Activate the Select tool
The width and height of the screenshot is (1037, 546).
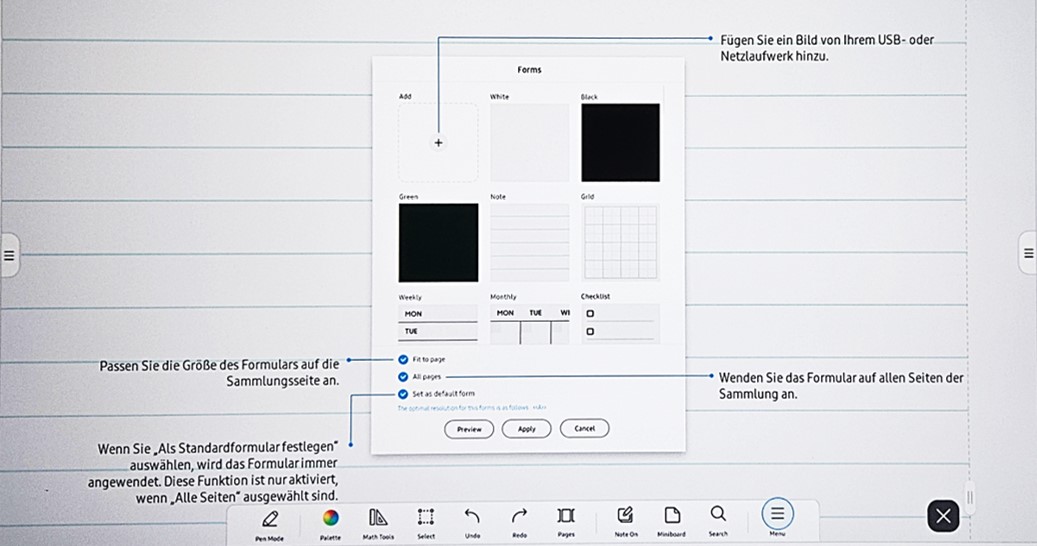click(x=426, y=517)
